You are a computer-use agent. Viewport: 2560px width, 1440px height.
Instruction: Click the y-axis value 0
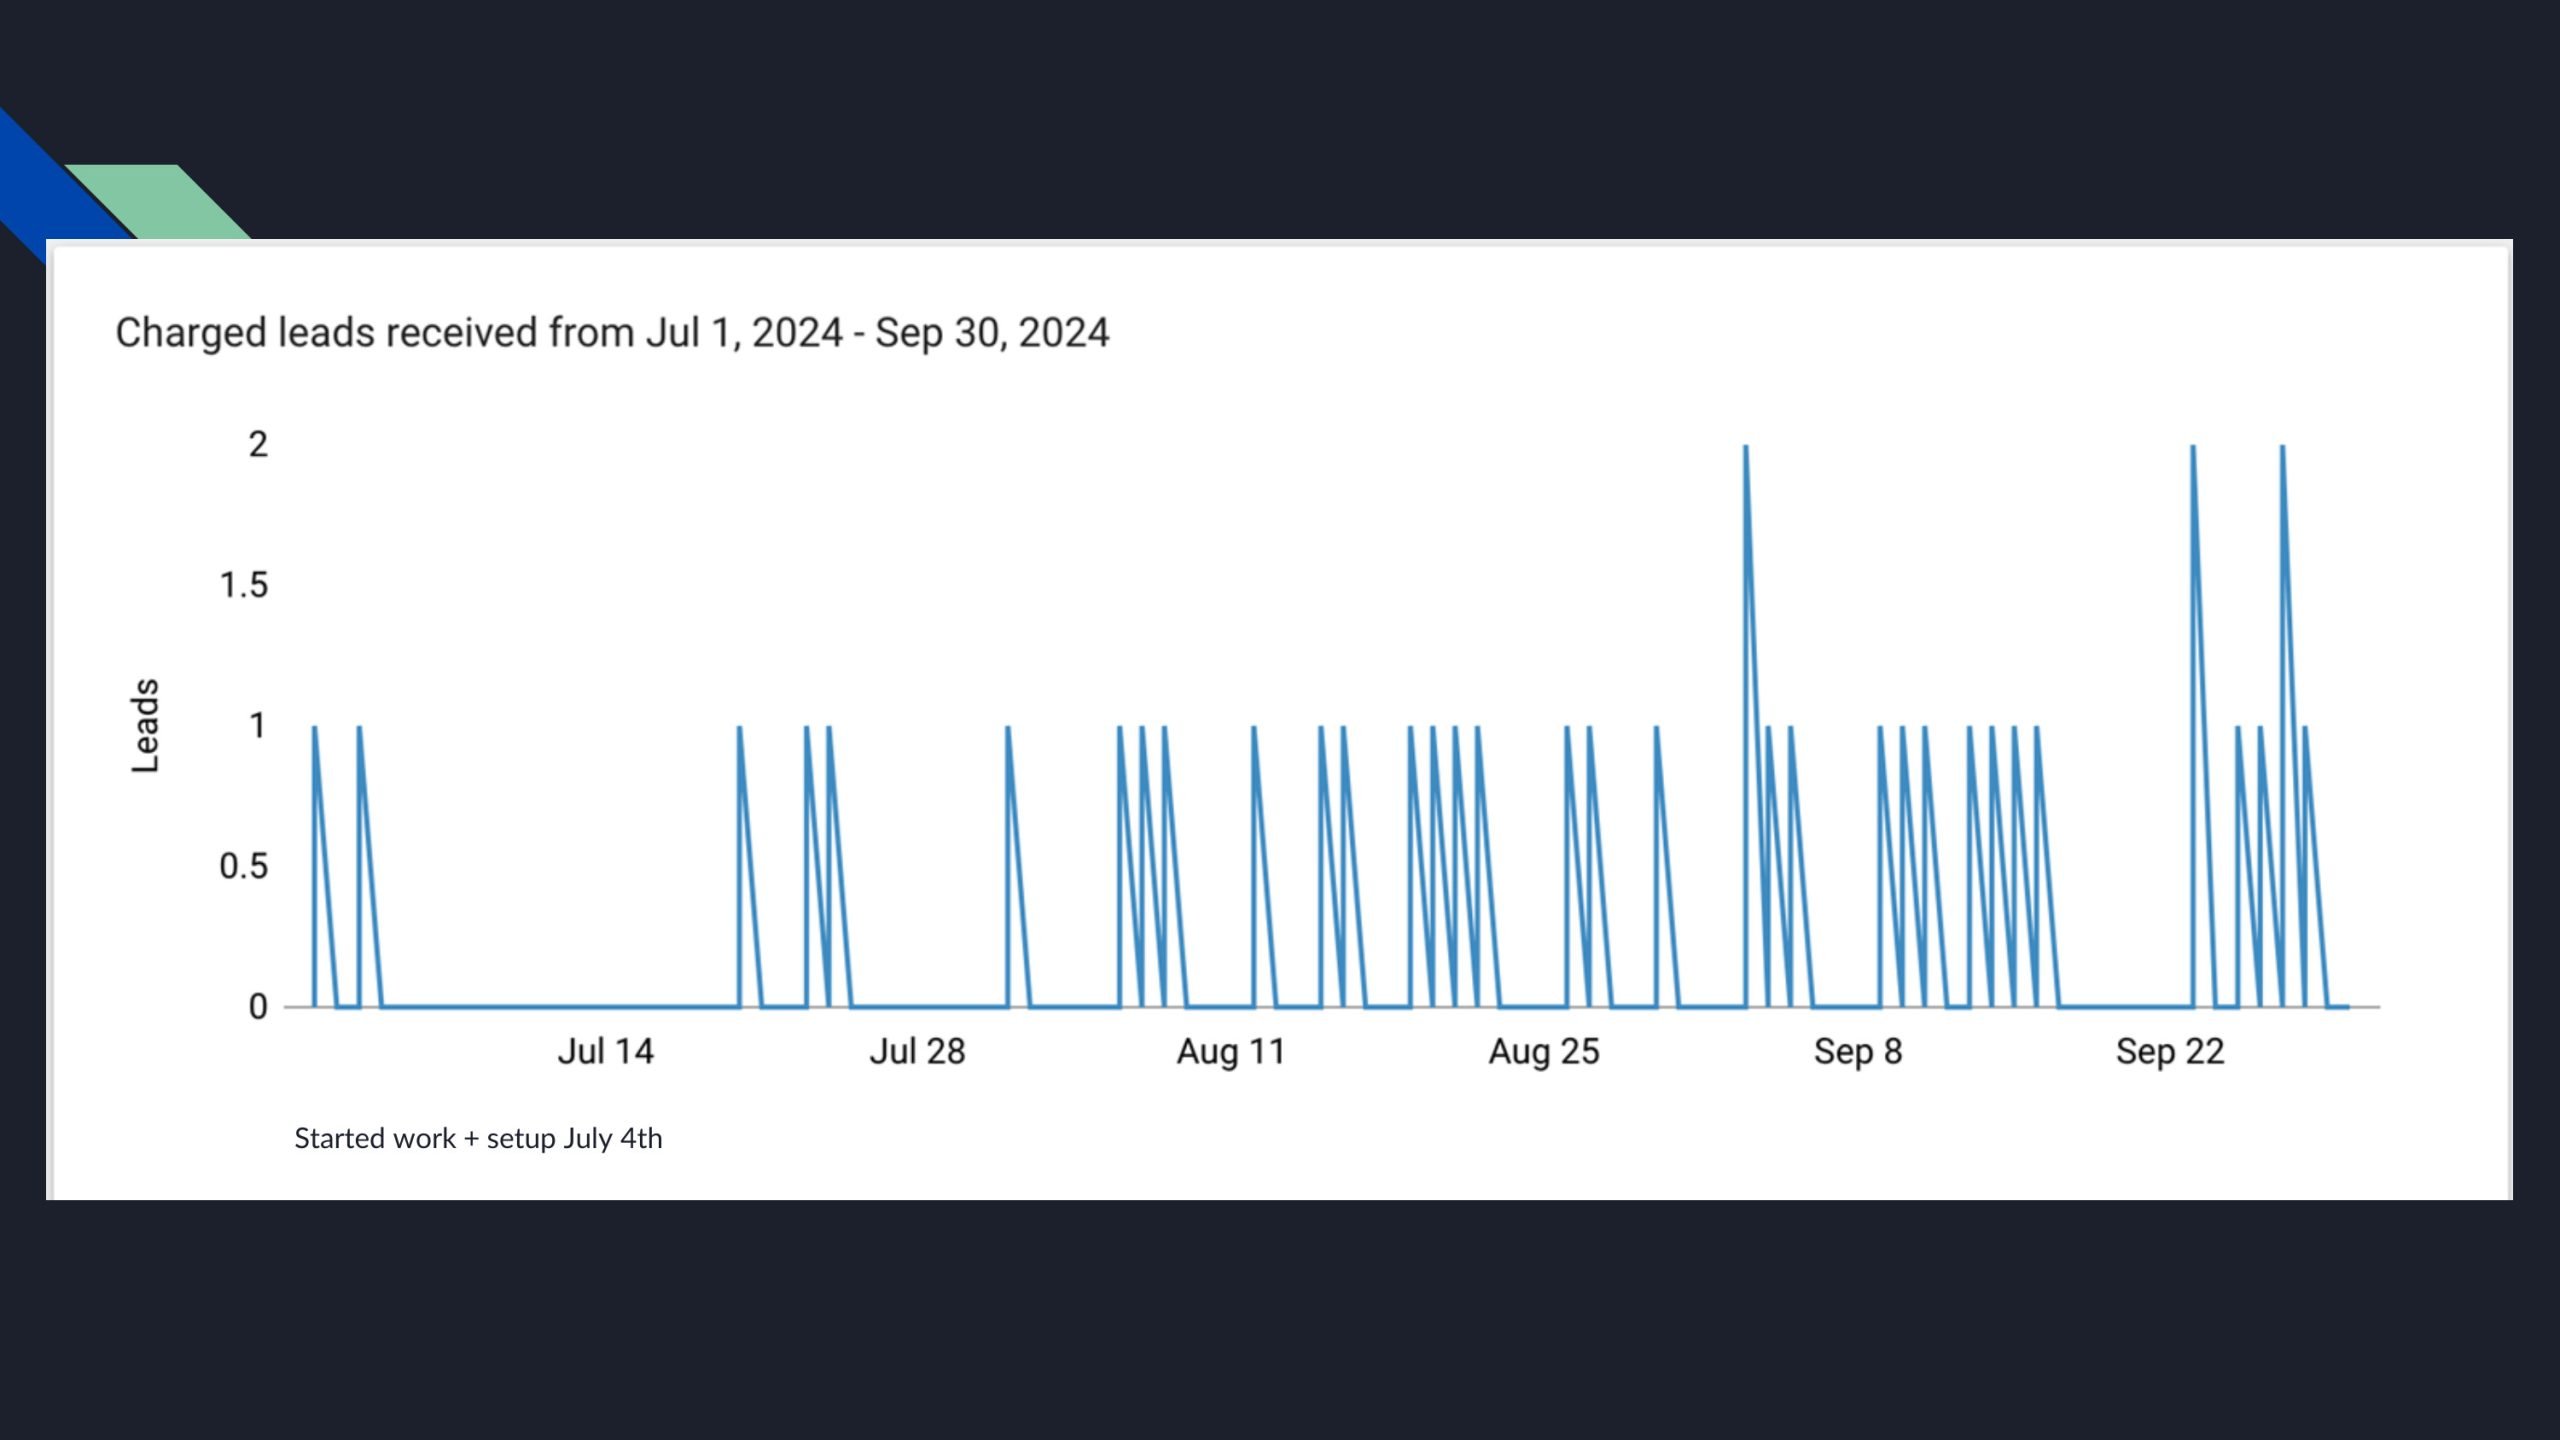tap(258, 1006)
